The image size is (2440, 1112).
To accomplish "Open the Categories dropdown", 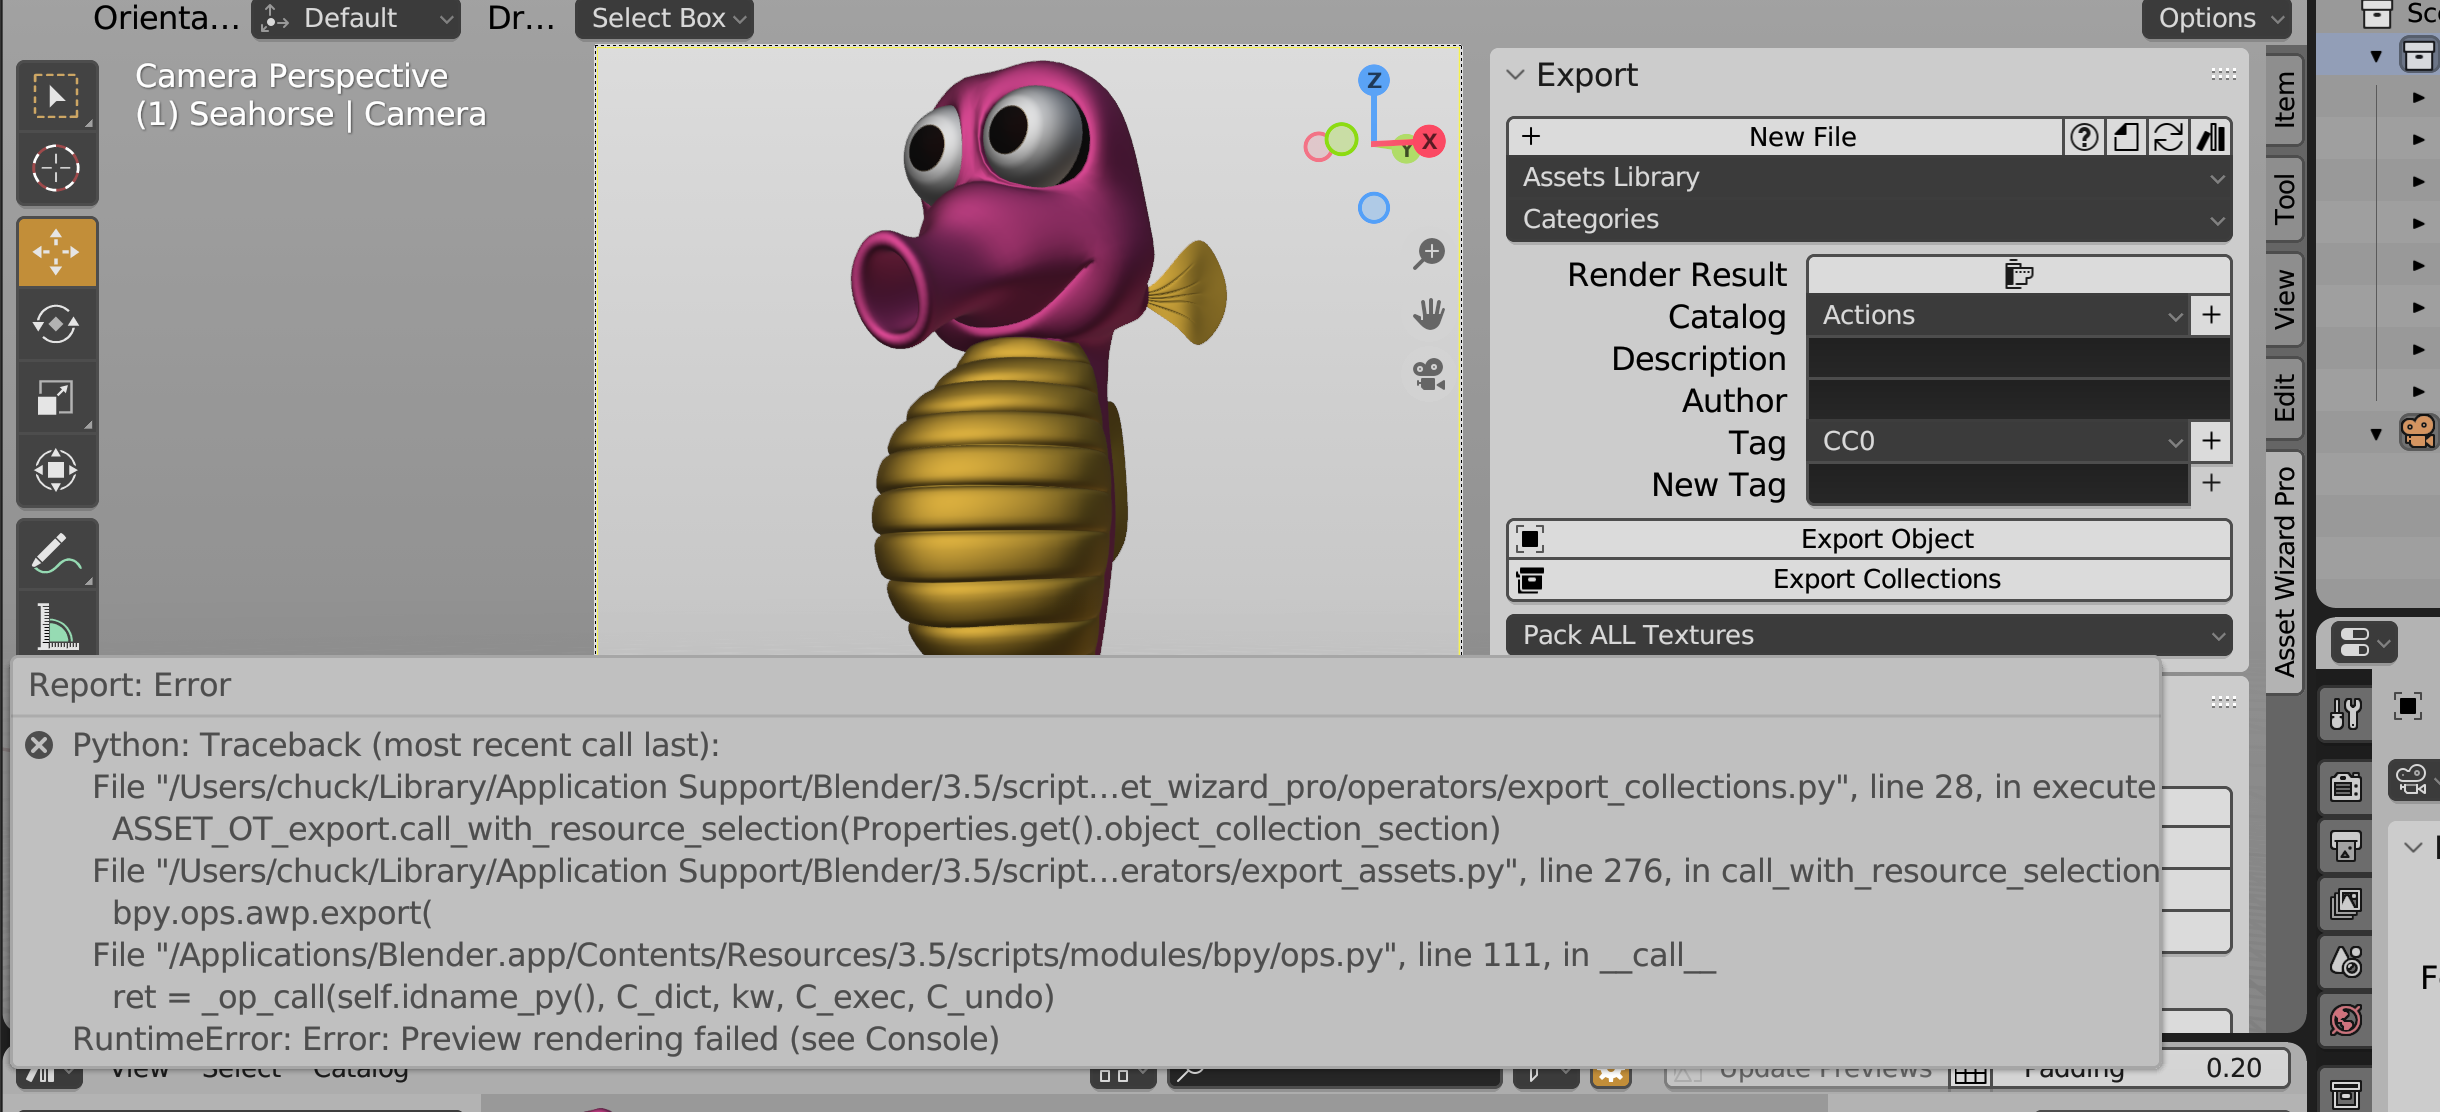I will pos(1869,219).
